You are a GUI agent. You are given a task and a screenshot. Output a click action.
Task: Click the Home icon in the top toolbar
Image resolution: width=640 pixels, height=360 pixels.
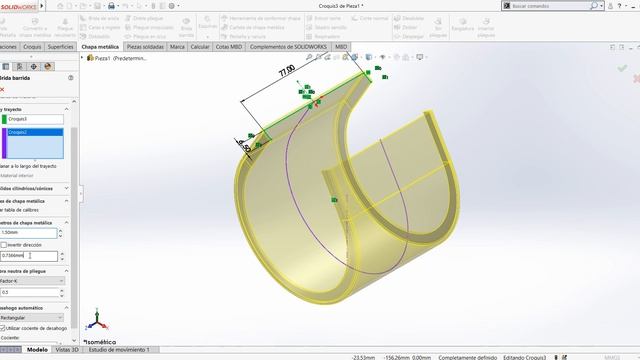pos(60,6)
